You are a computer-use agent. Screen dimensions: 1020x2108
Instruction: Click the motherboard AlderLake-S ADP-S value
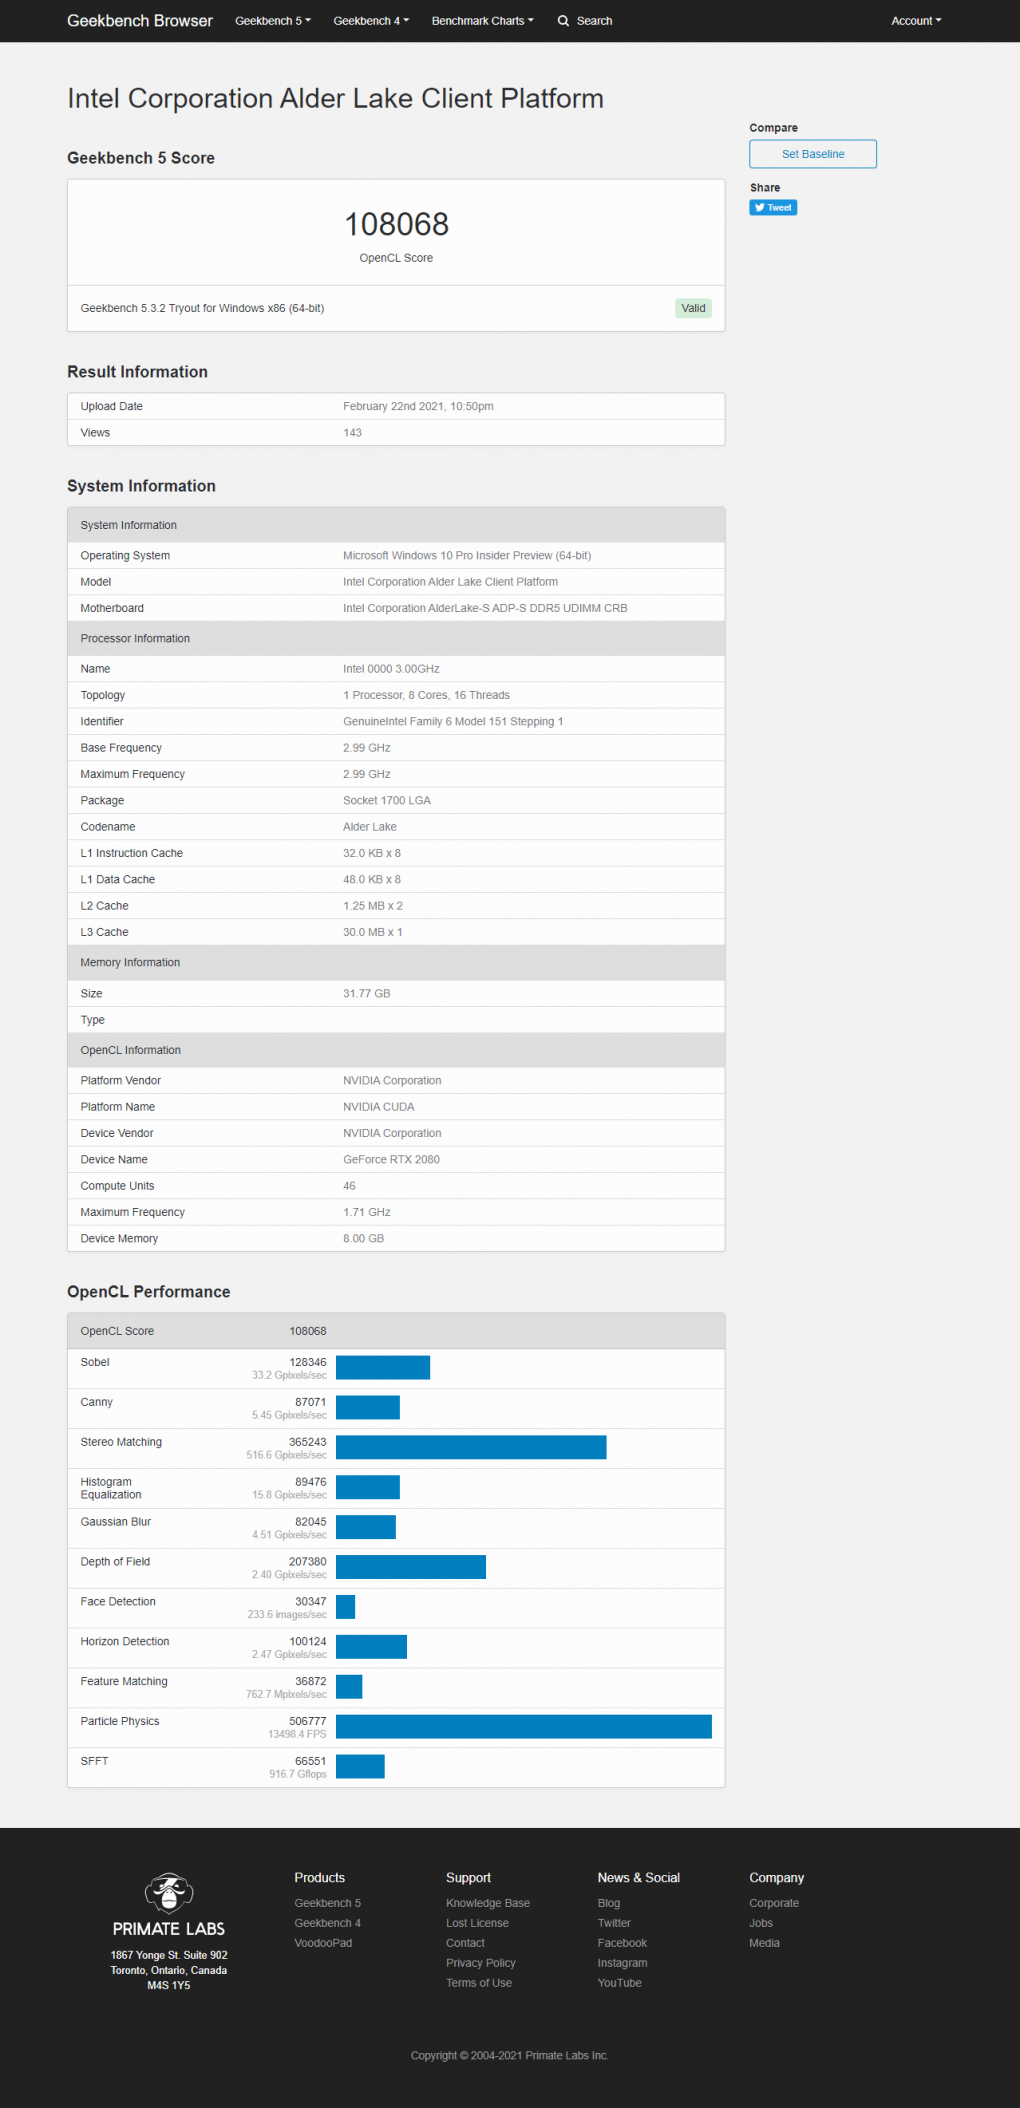(485, 608)
